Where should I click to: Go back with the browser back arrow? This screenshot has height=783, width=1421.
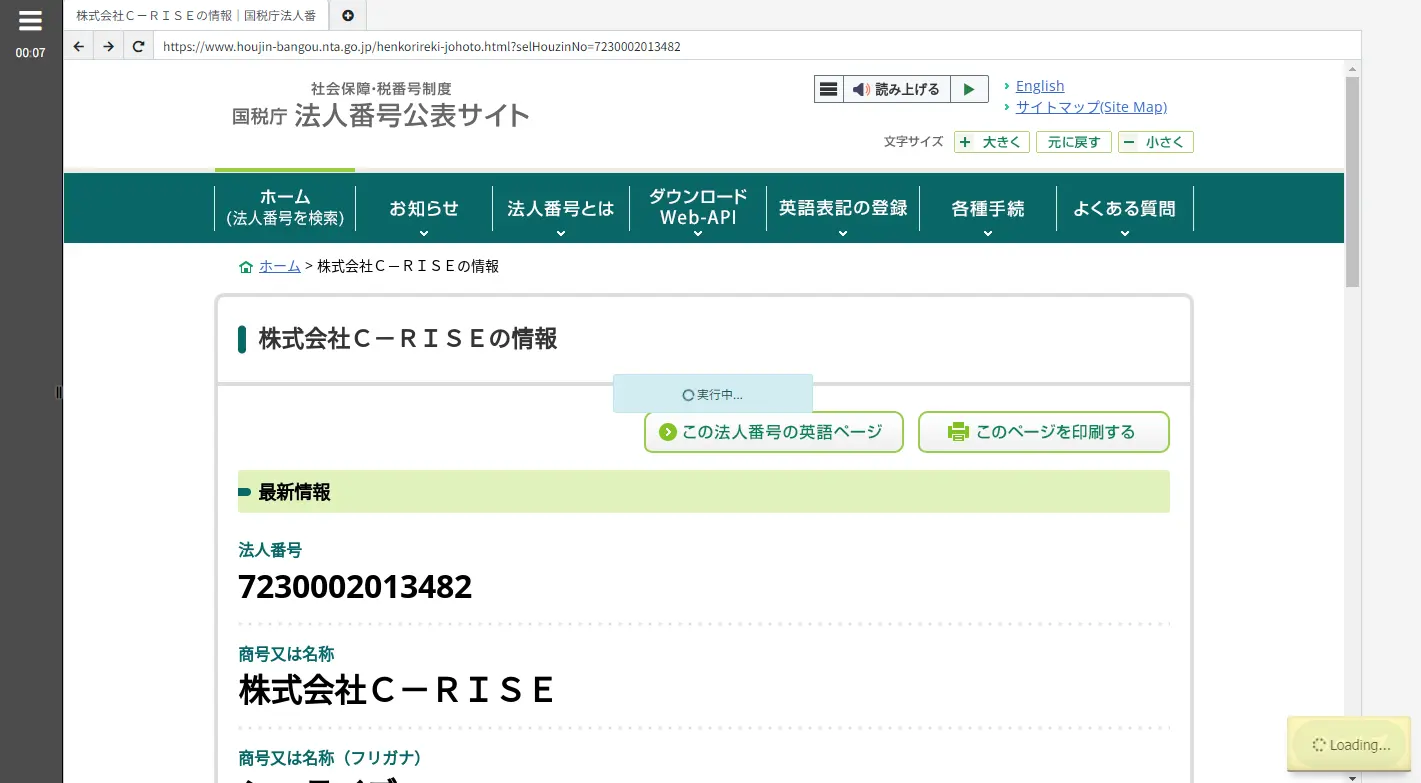[79, 46]
